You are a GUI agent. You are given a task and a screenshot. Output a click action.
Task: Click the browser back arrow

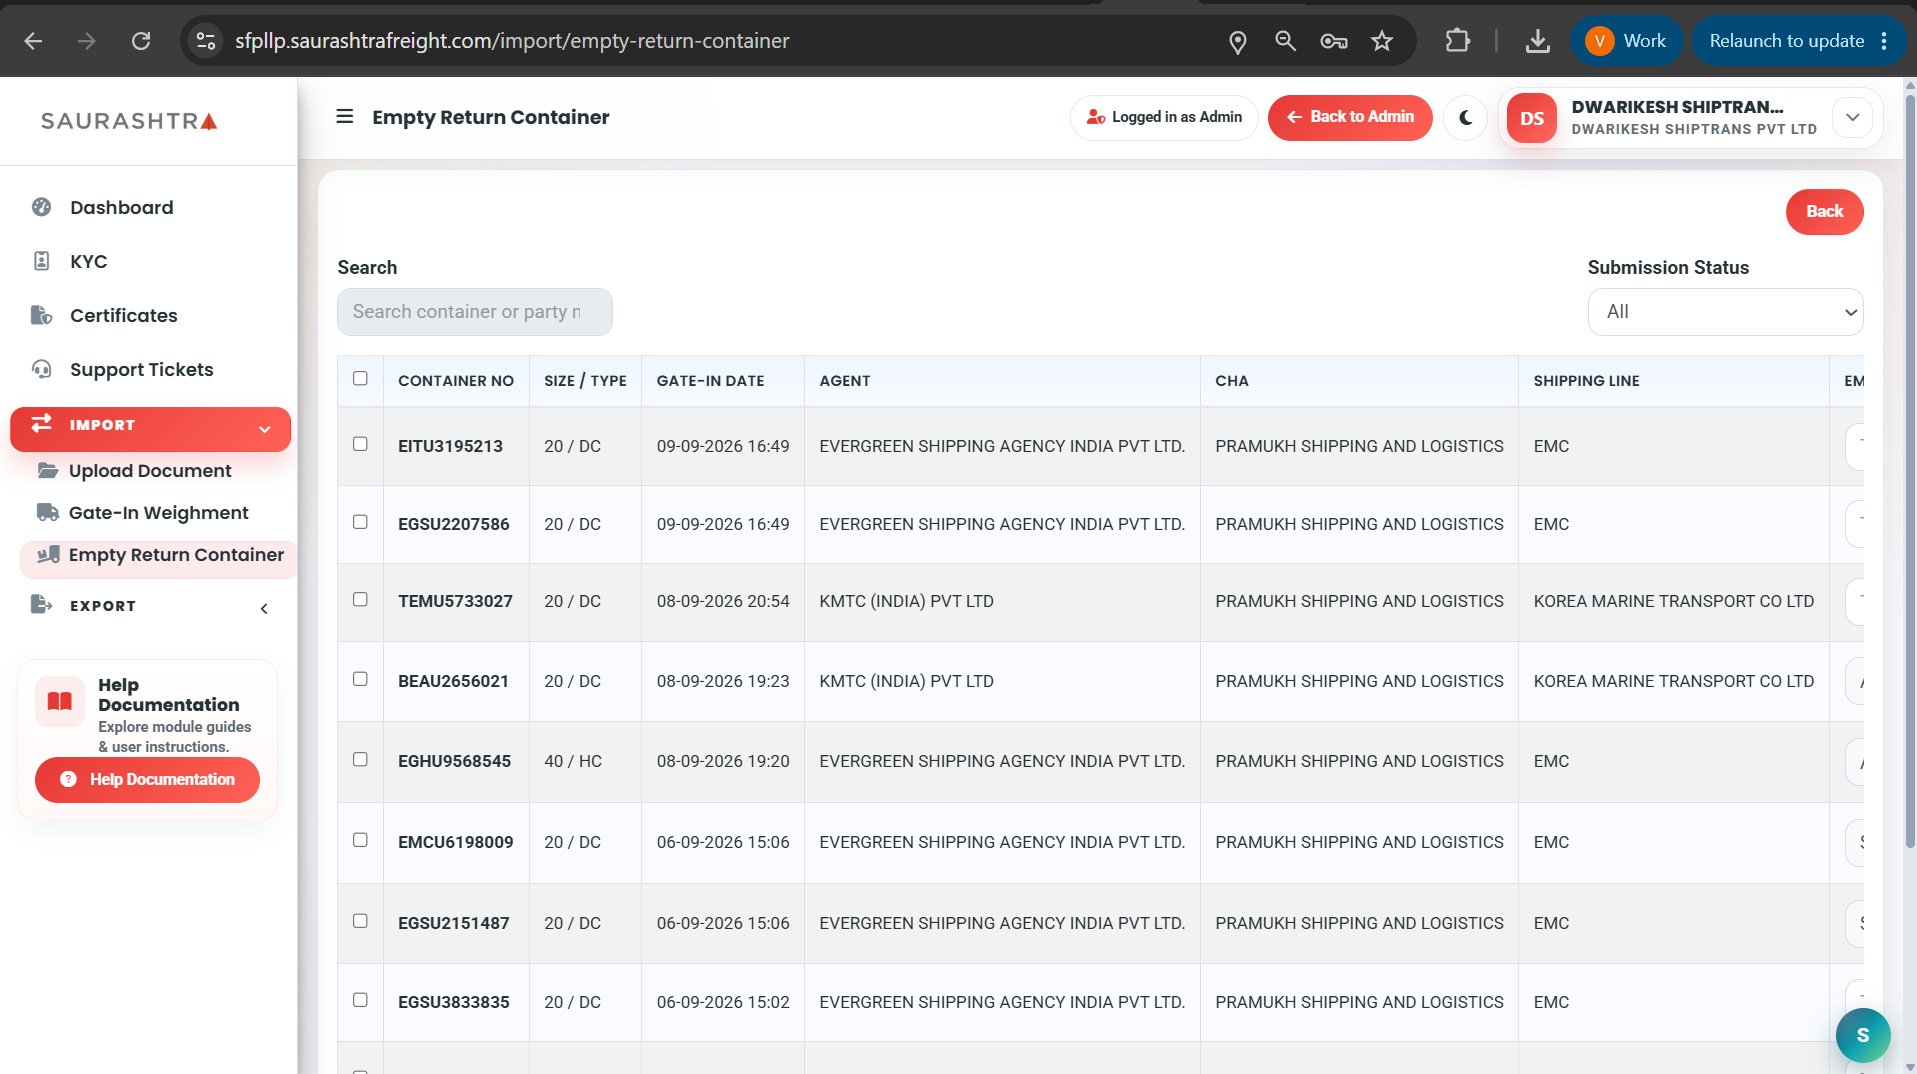[33, 41]
